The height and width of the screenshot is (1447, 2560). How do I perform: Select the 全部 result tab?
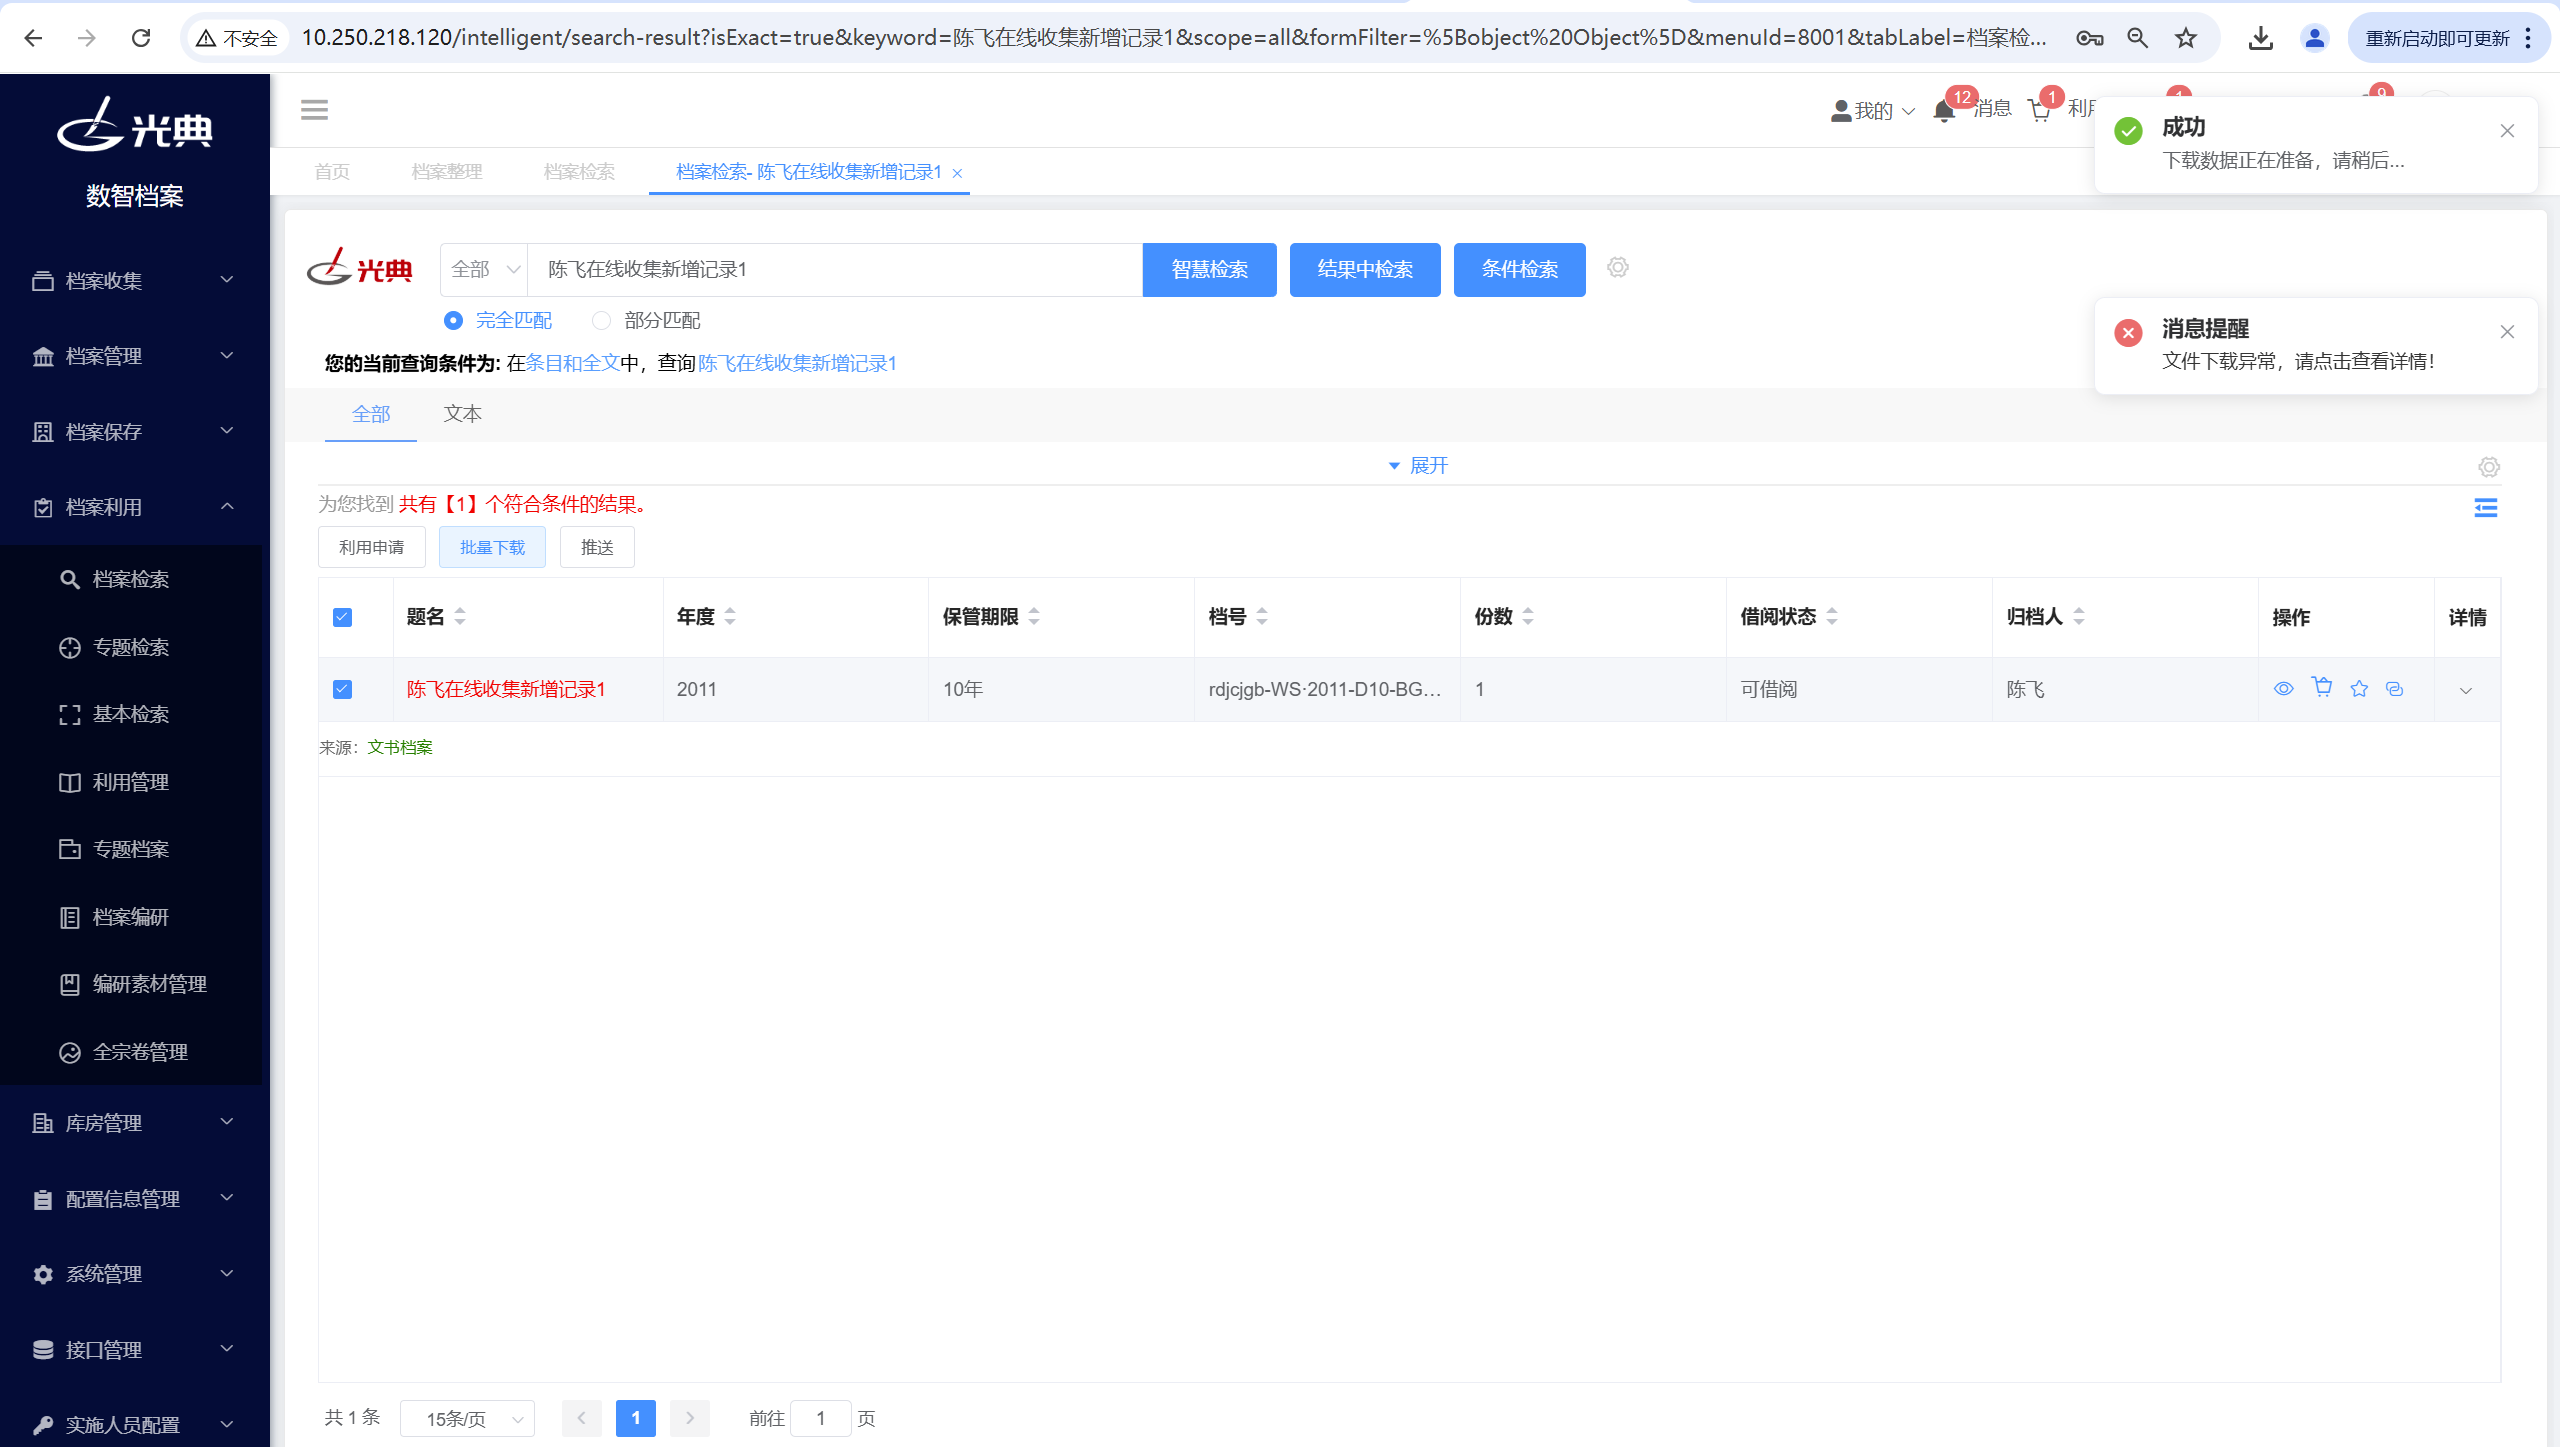pyautogui.click(x=371, y=414)
